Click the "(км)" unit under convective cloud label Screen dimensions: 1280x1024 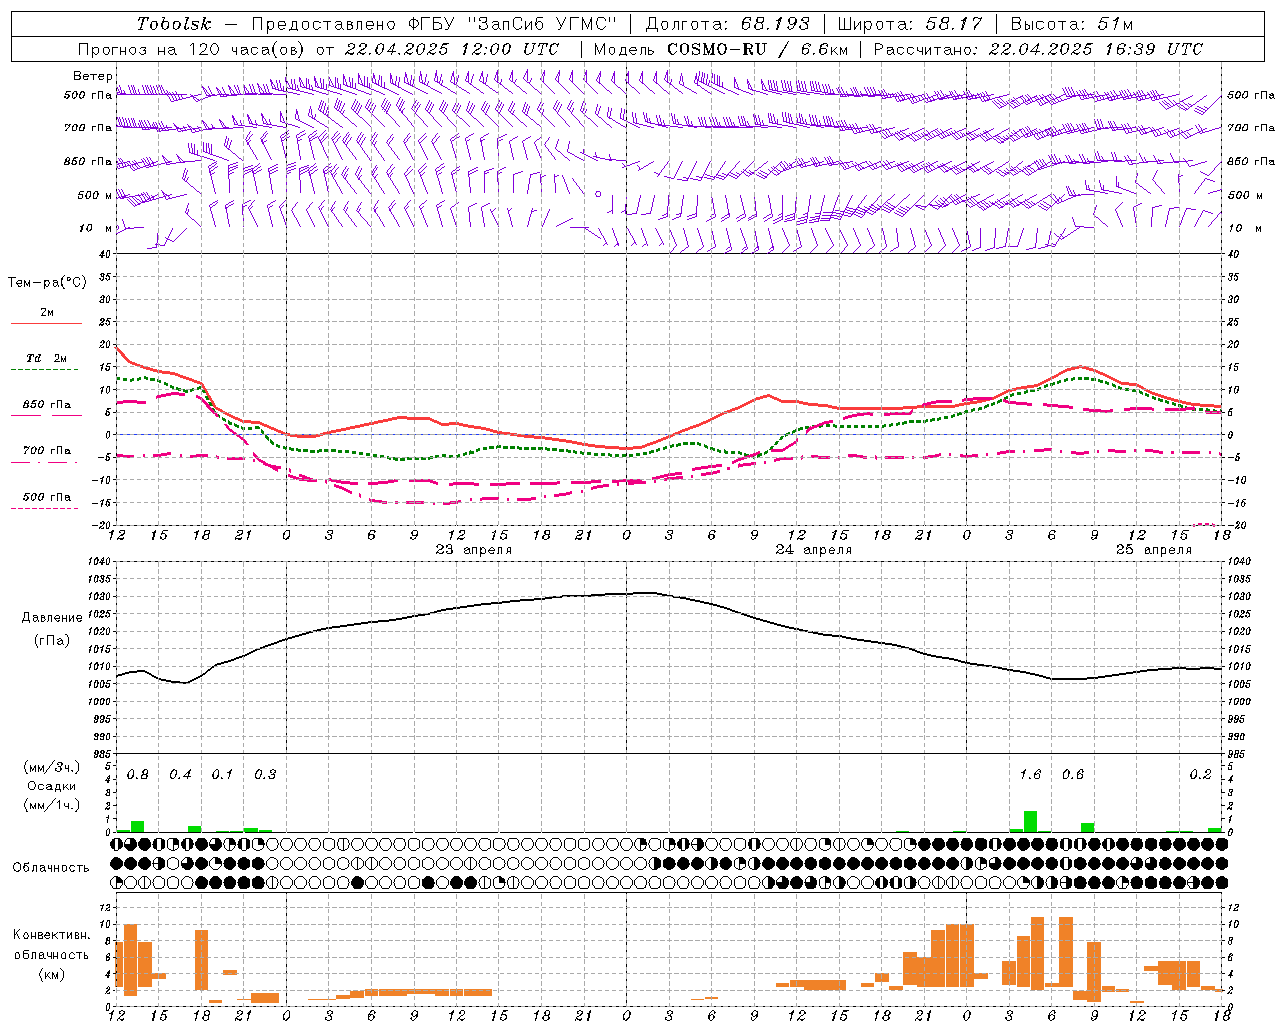click(51, 974)
